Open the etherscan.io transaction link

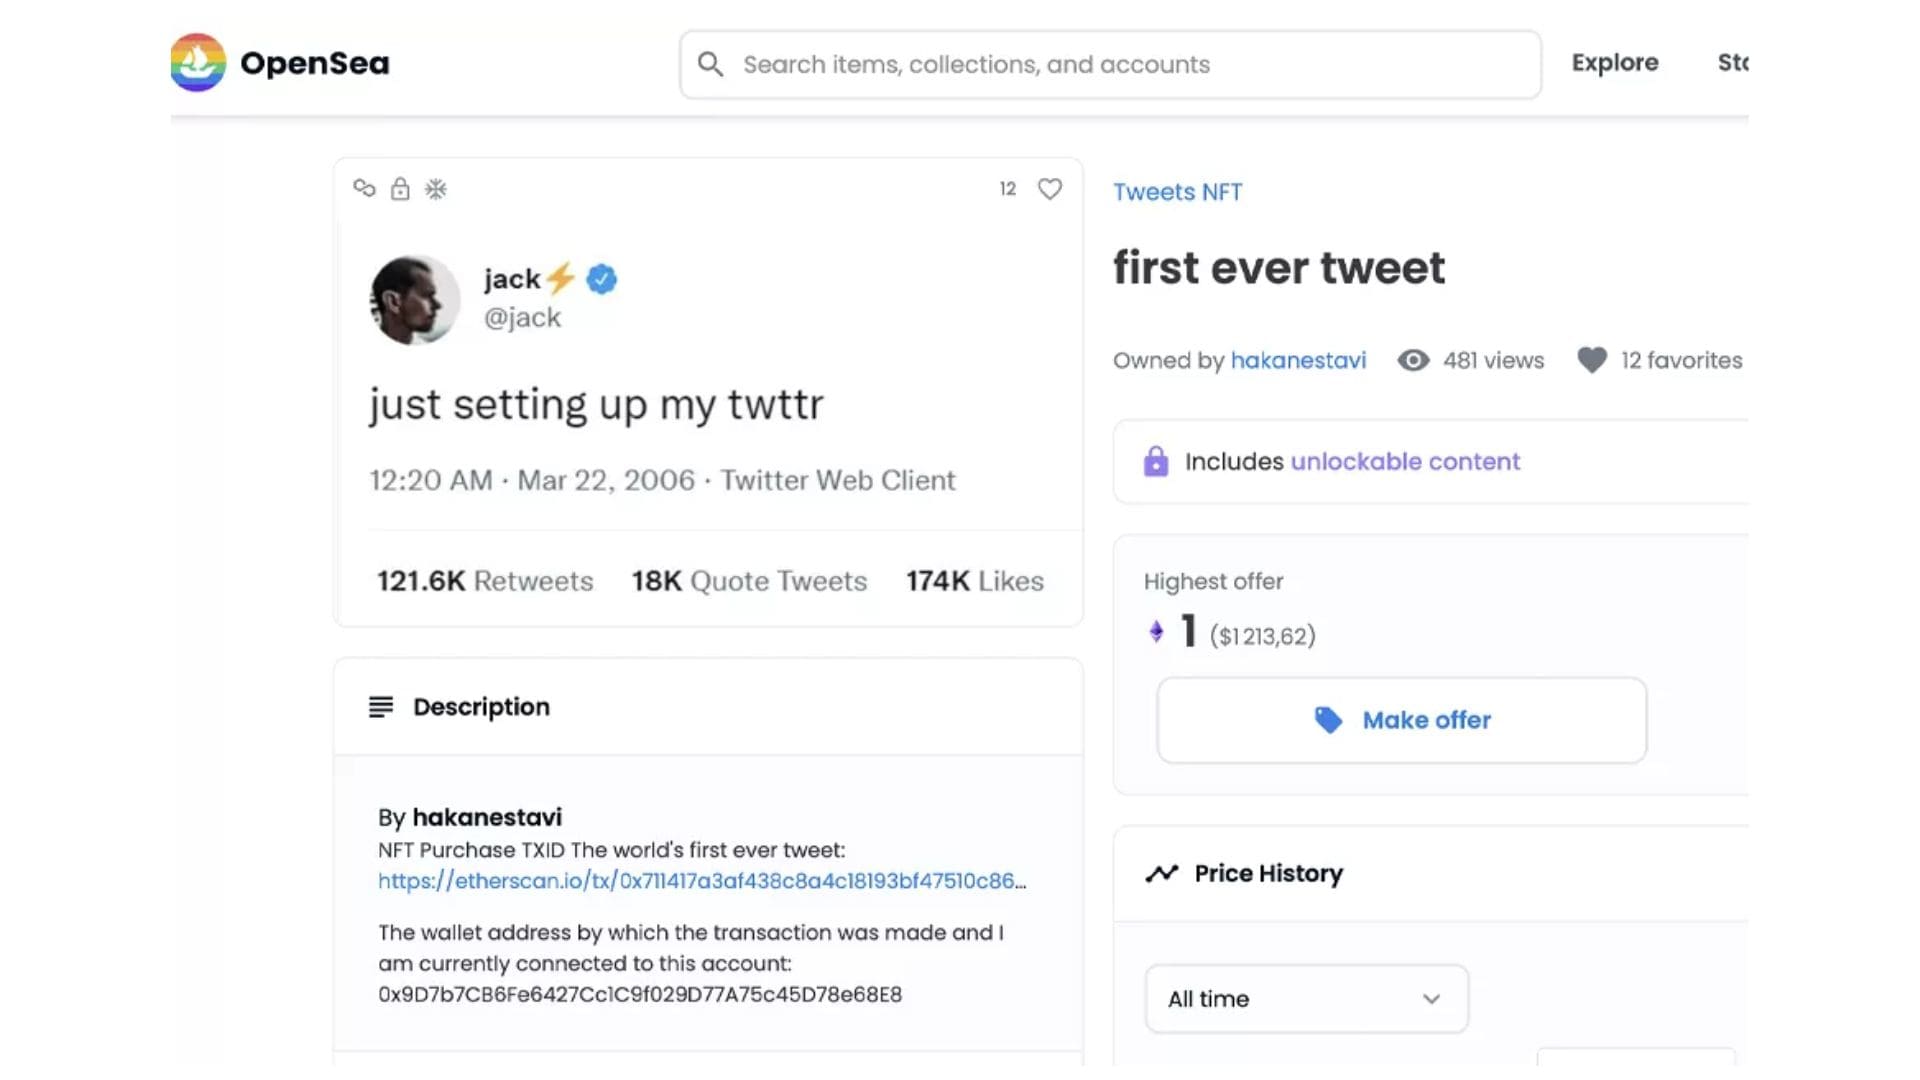pos(702,881)
